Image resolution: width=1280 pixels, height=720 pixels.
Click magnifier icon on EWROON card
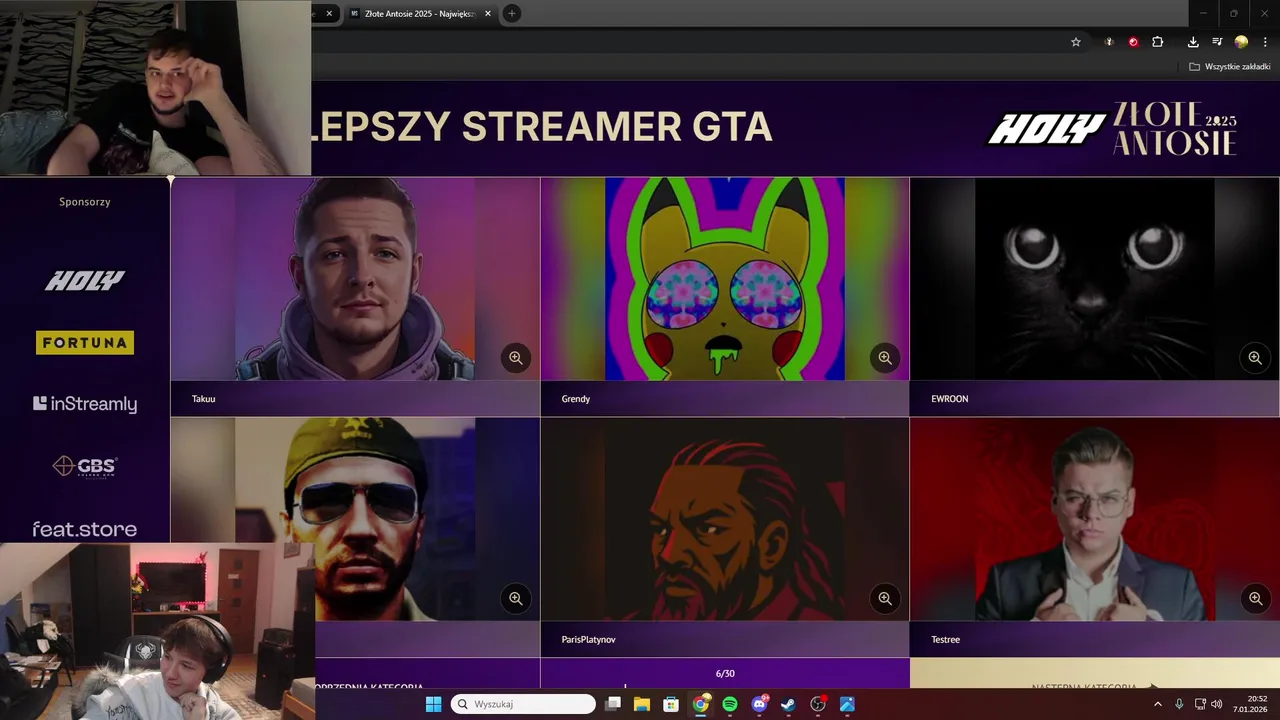[x=1255, y=357]
